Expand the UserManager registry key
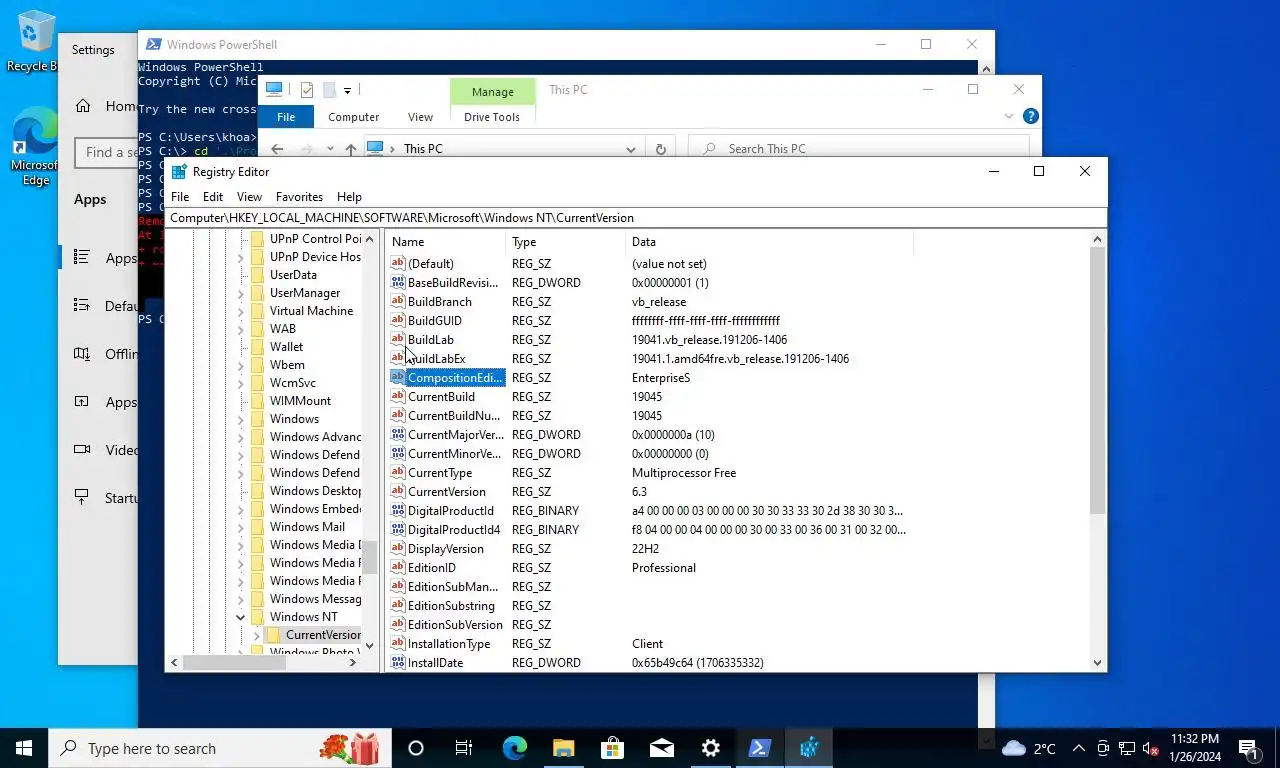This screenshot has width=1280, height=768. (x=240, y=293)
